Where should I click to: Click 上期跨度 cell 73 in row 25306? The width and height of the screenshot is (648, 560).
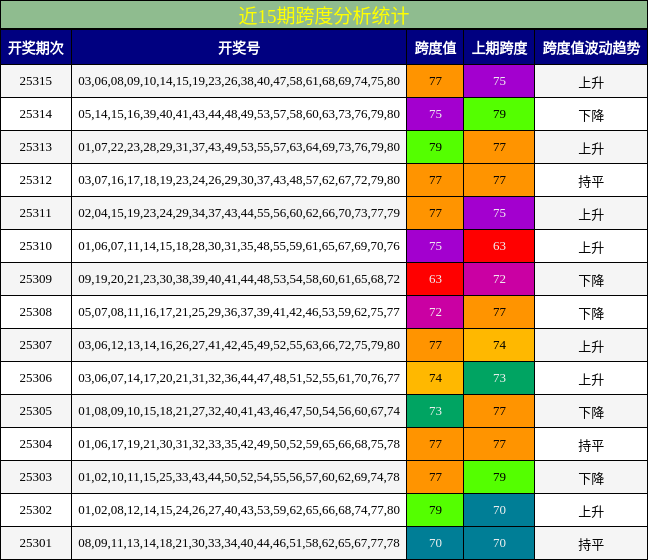pyautogui.click(x=499, y=378)
